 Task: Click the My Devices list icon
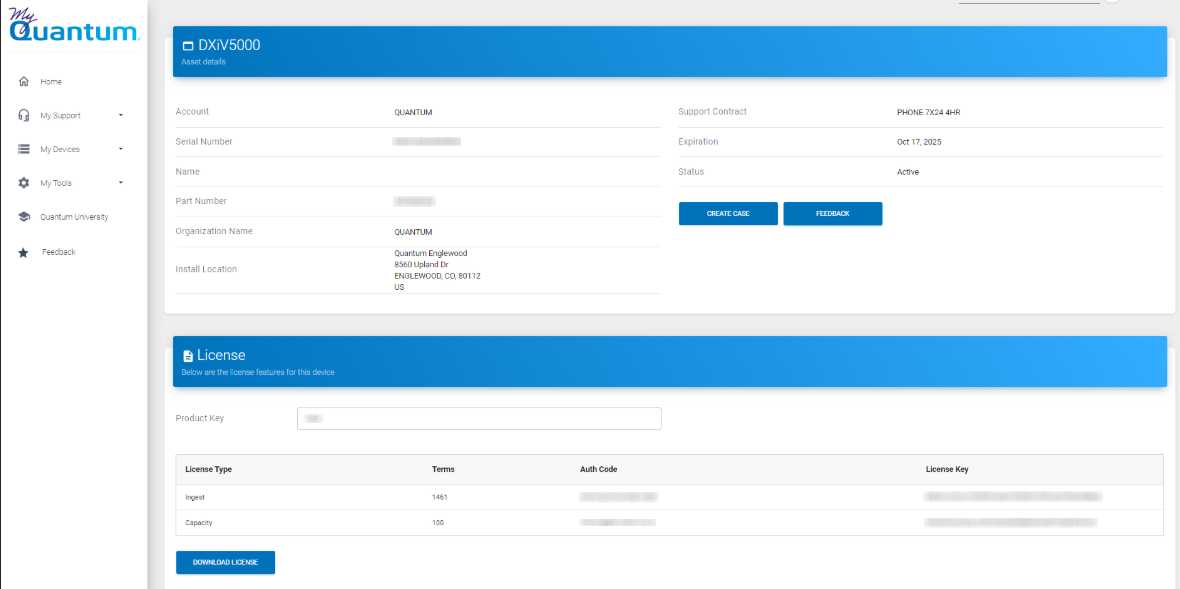[24, 150]
